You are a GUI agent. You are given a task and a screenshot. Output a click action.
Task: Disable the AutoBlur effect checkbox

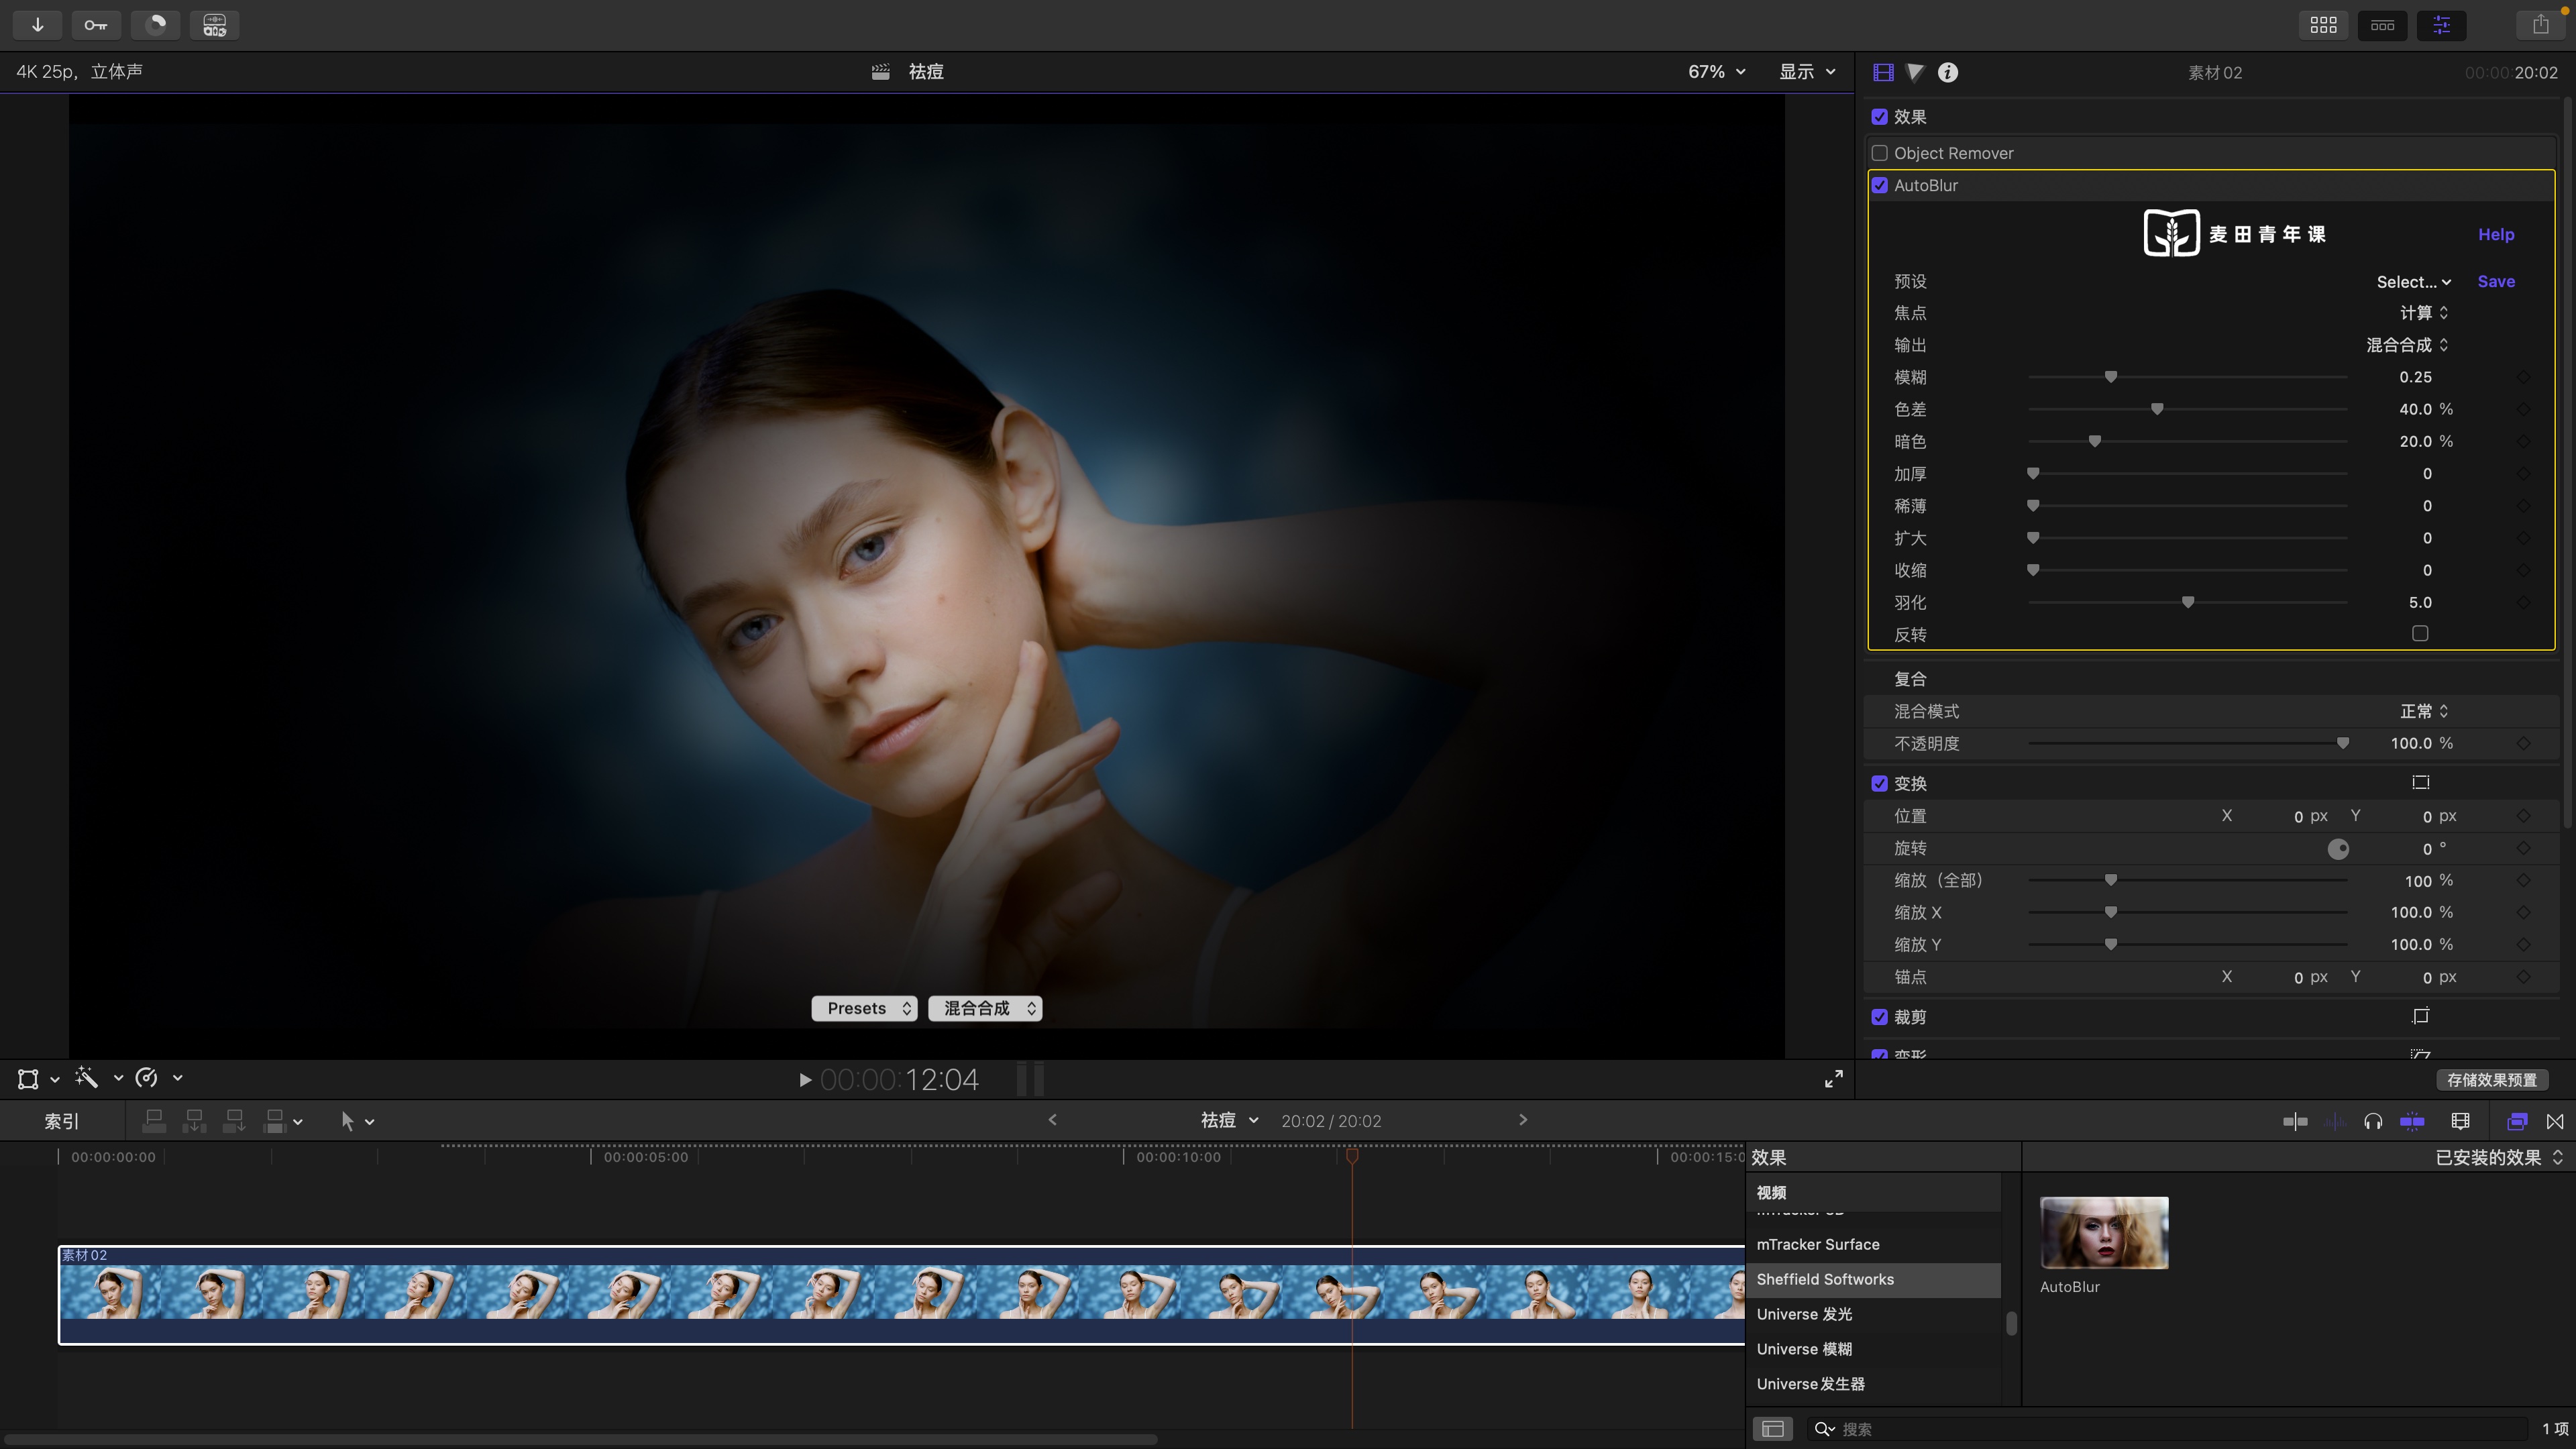point(1880,185)
